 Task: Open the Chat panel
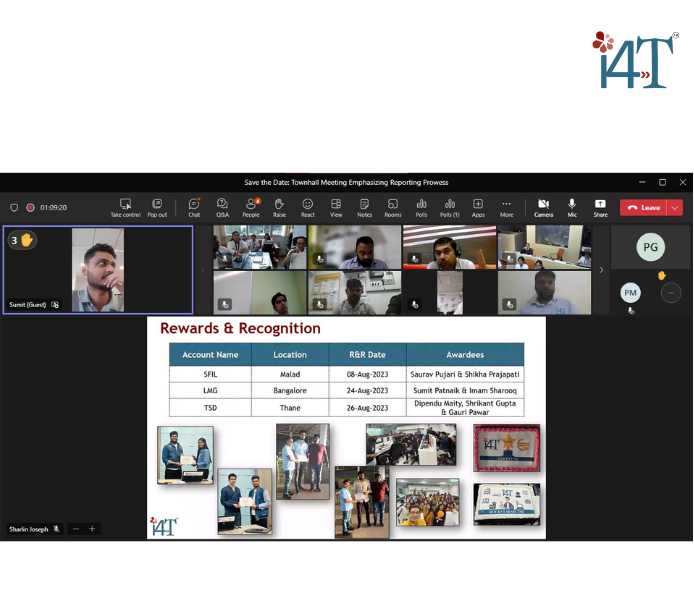pos(194,208)
